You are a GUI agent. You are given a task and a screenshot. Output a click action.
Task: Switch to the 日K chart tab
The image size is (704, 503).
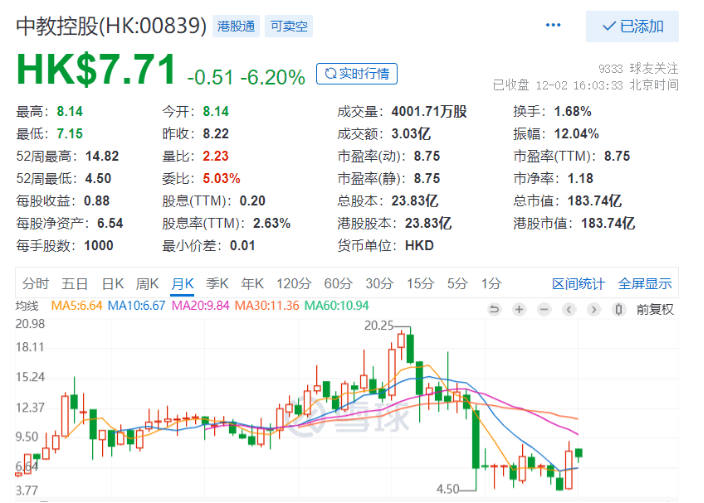[112, 283]
